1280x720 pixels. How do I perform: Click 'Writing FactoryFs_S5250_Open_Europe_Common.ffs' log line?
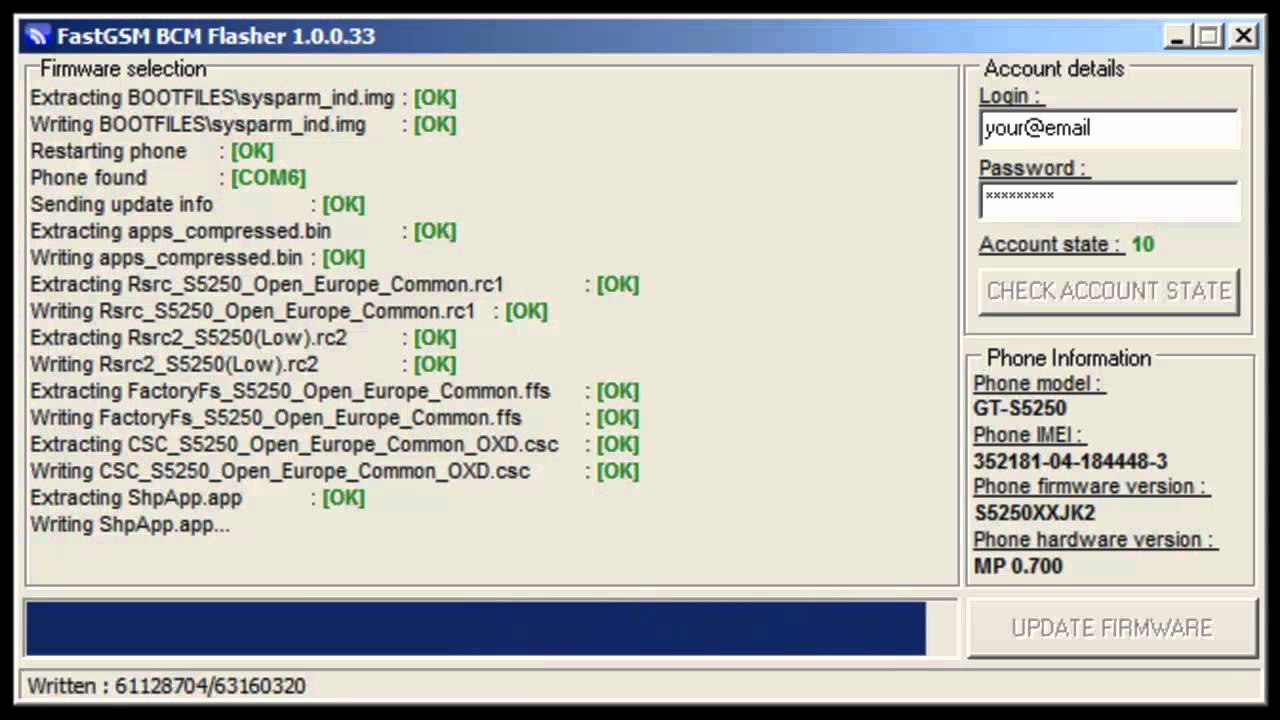(335, 418)
